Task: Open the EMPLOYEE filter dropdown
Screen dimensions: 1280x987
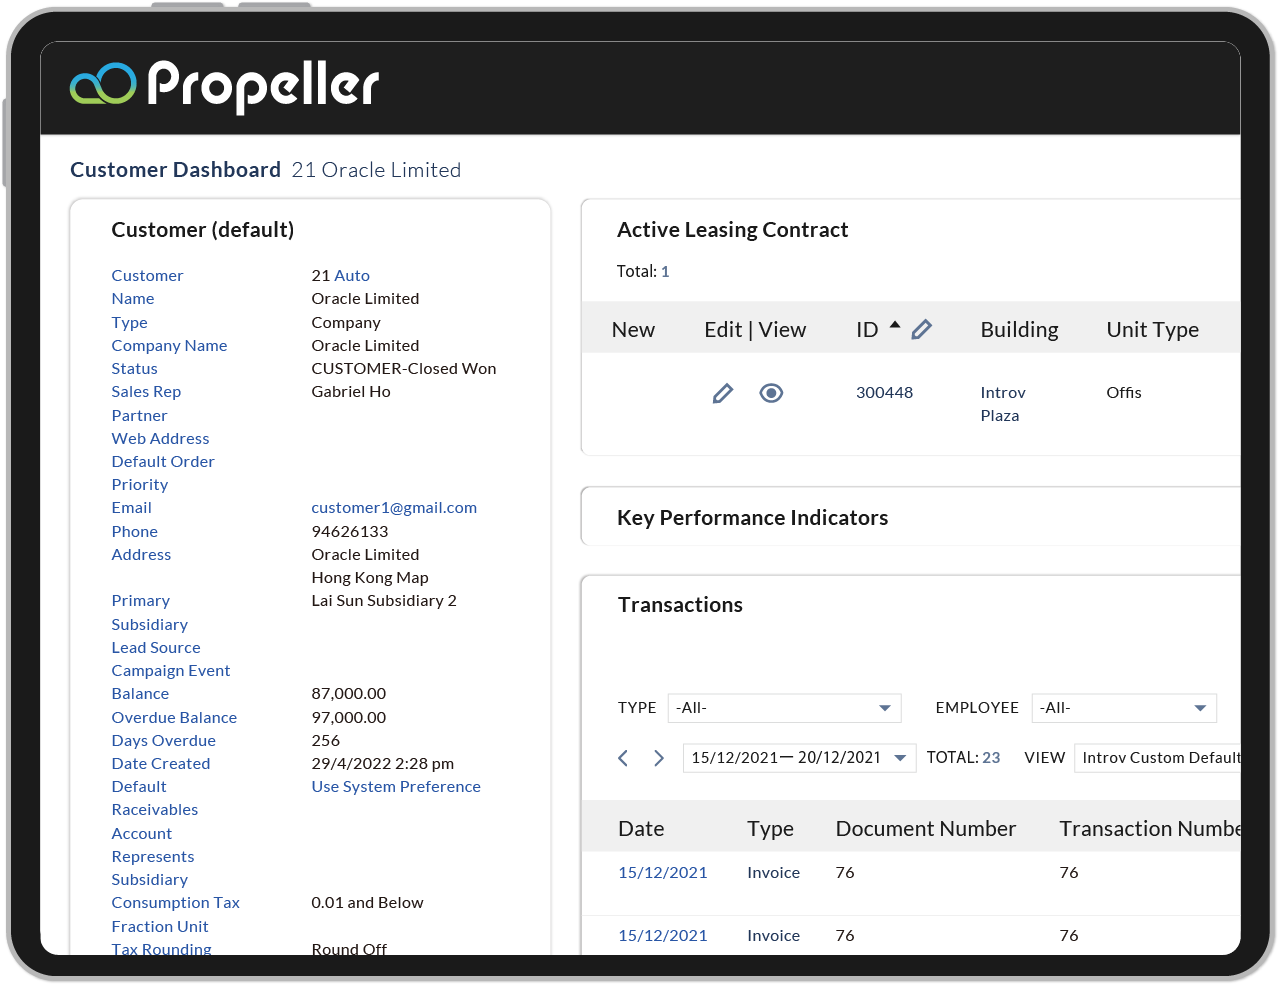Action: coord(1203,707)
